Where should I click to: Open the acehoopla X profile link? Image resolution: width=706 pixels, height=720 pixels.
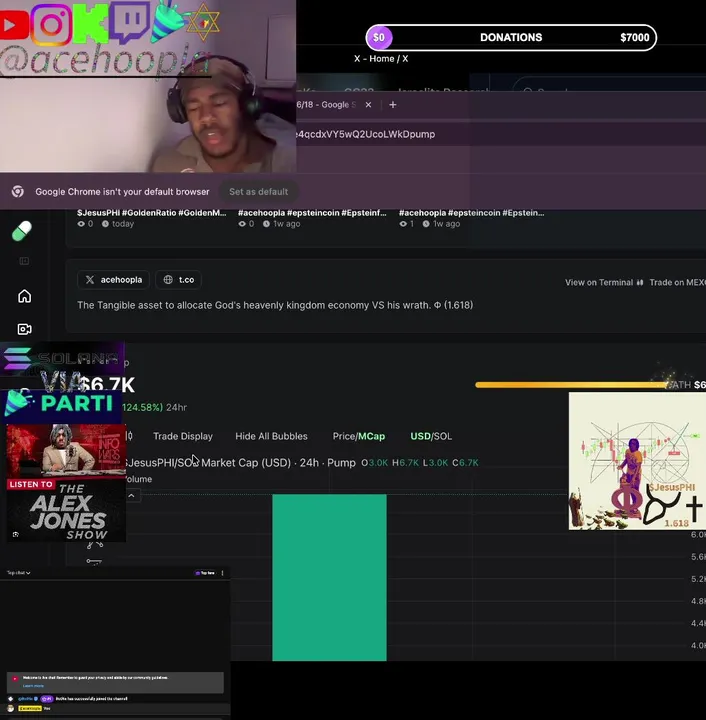coord(113,280)
